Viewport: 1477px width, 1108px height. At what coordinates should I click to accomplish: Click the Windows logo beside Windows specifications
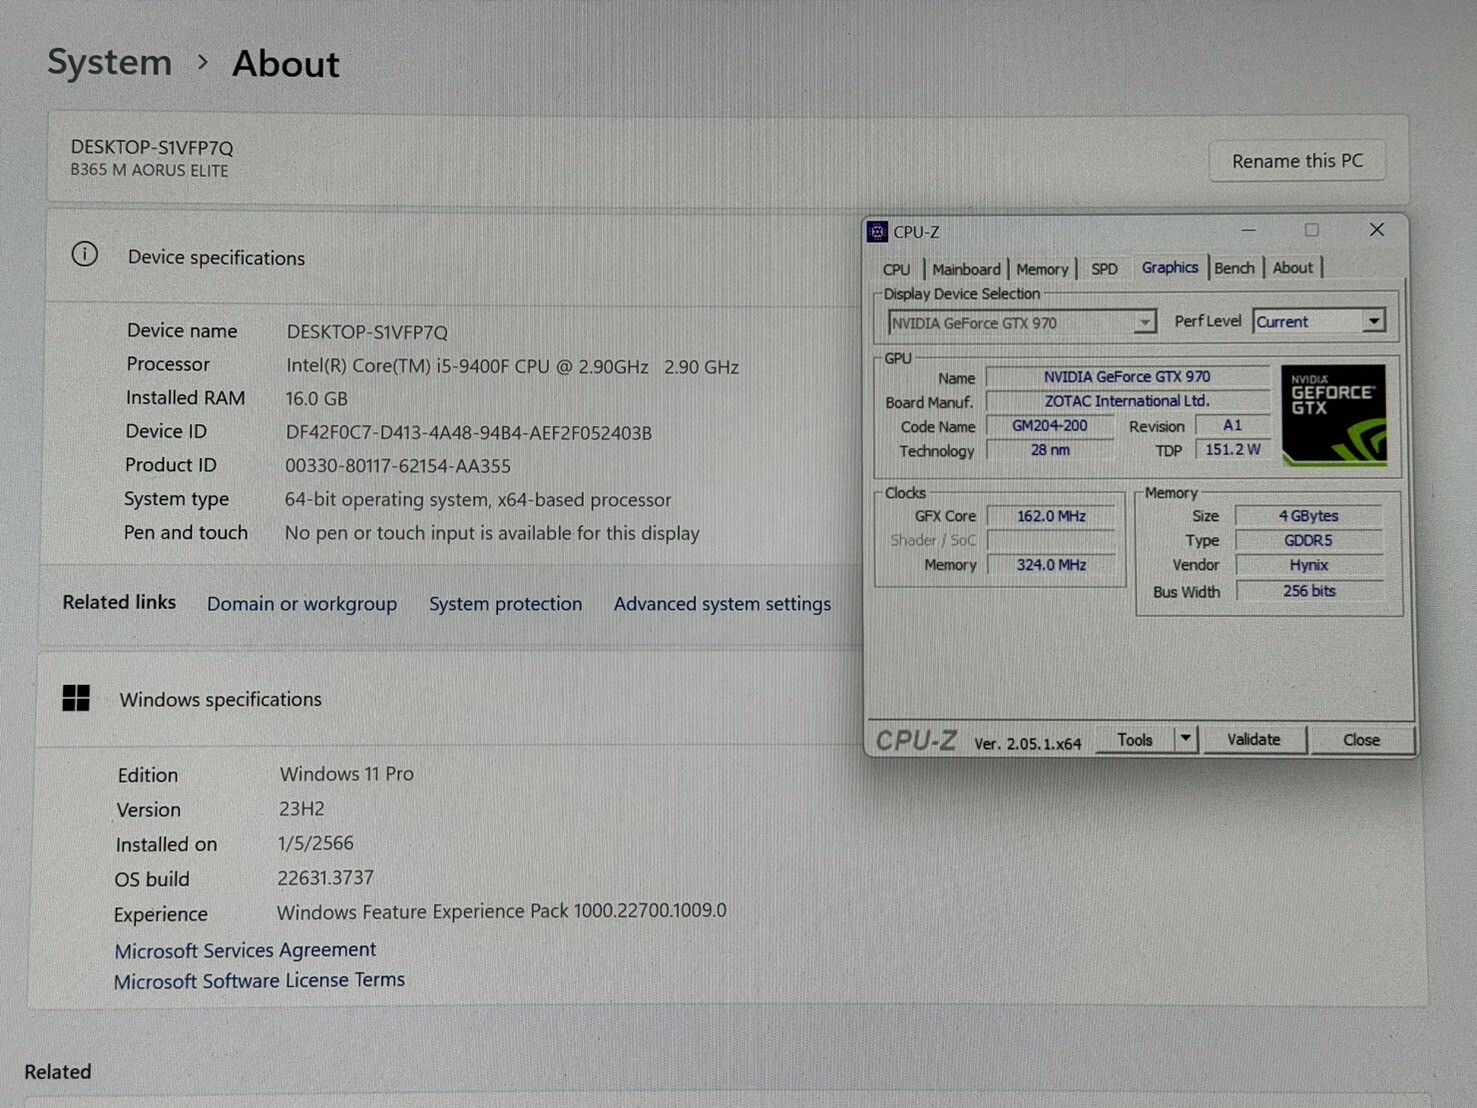coord(76,698)
